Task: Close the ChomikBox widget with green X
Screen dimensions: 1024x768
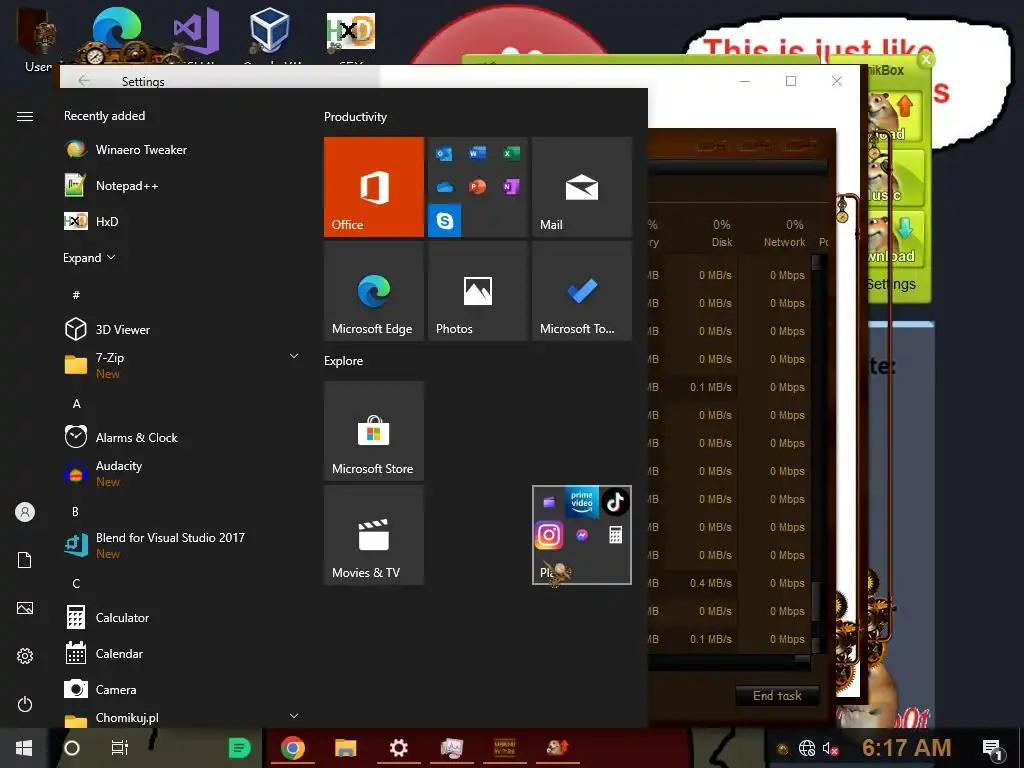Action: click(x=925, y=60)
